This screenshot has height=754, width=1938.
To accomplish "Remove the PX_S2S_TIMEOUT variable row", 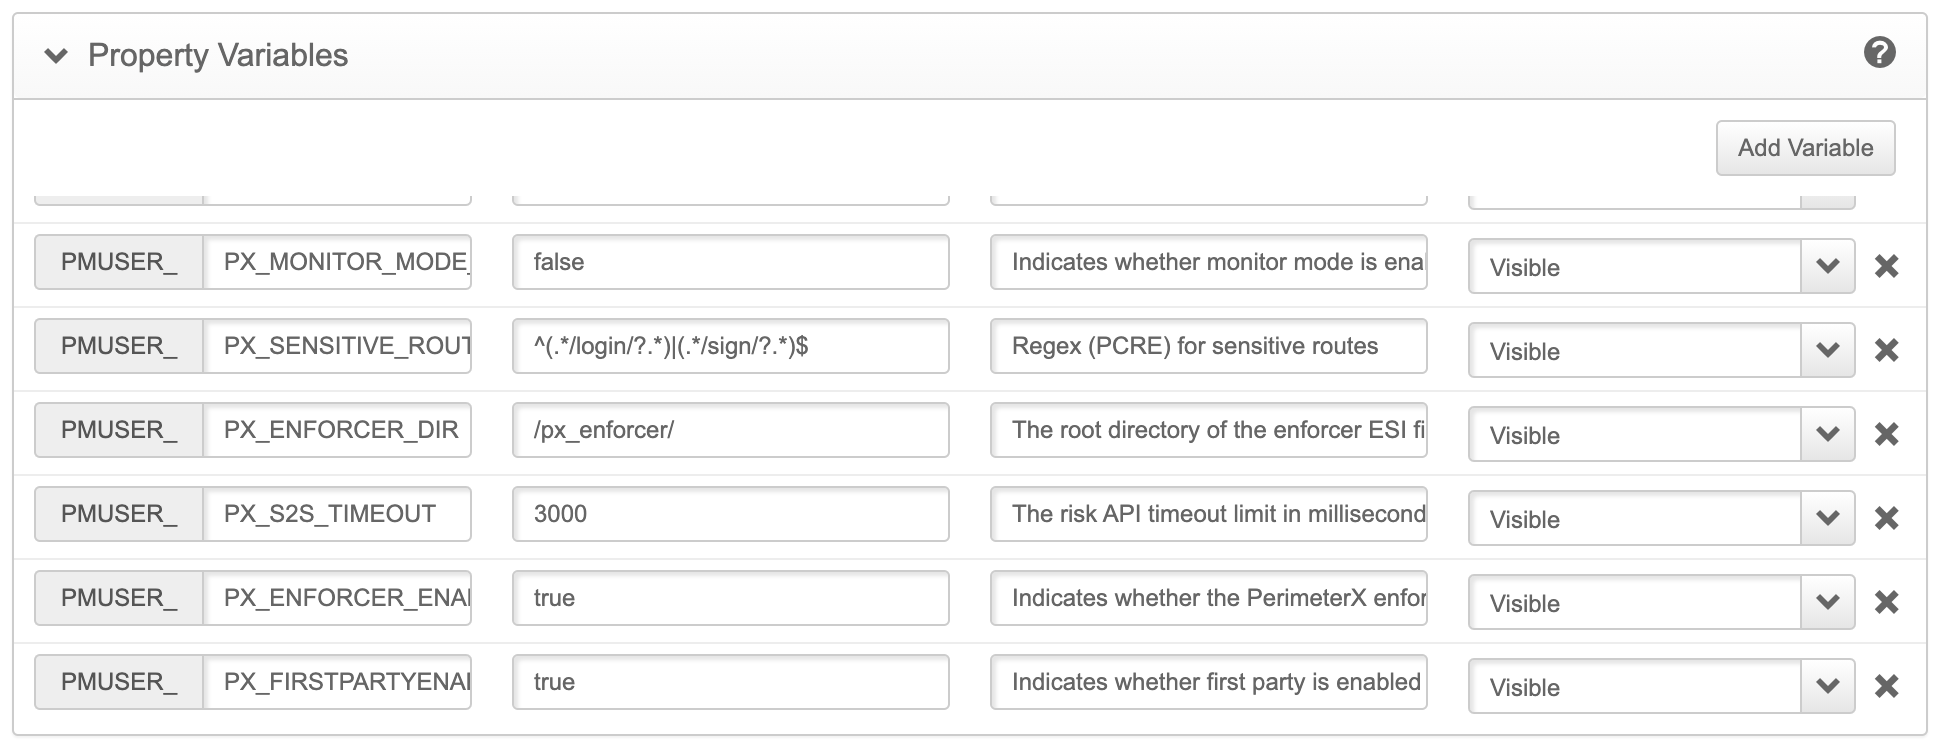I will pyautogui.click(x=1886, y=518).
